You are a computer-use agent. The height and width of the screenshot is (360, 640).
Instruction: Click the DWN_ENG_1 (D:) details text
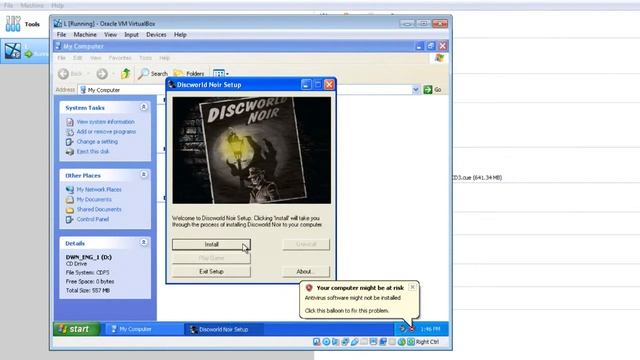(89, 257)
